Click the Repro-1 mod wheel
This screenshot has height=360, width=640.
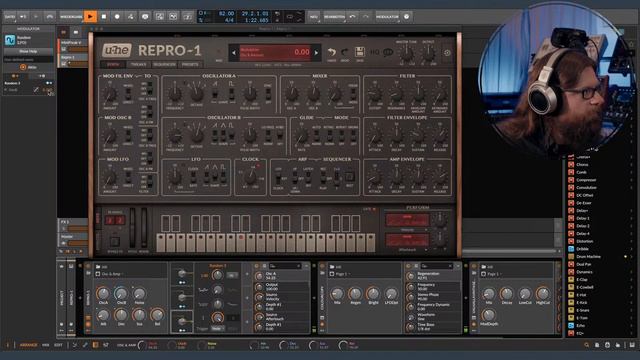(x=144, y=228)
